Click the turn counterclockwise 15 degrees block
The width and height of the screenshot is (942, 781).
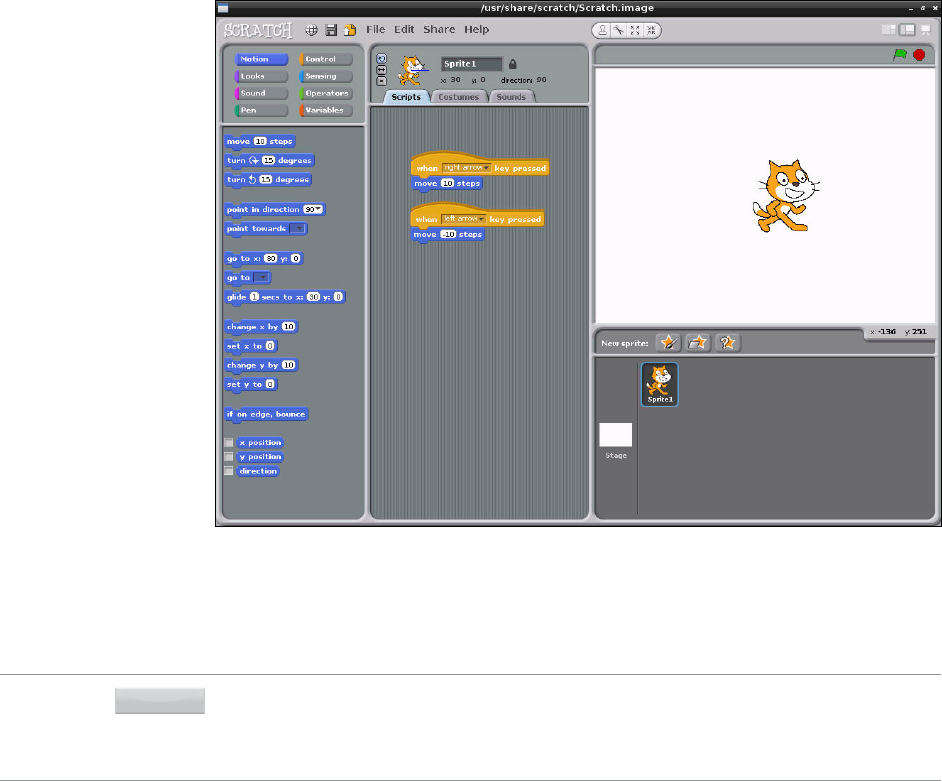(x=268, y=180)
